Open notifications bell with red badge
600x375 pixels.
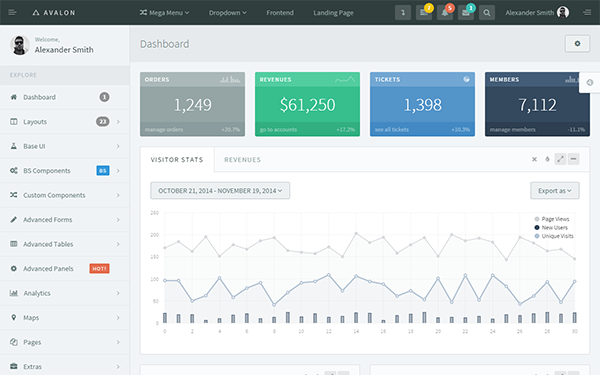pyautogui.click(x=445, y=13)
